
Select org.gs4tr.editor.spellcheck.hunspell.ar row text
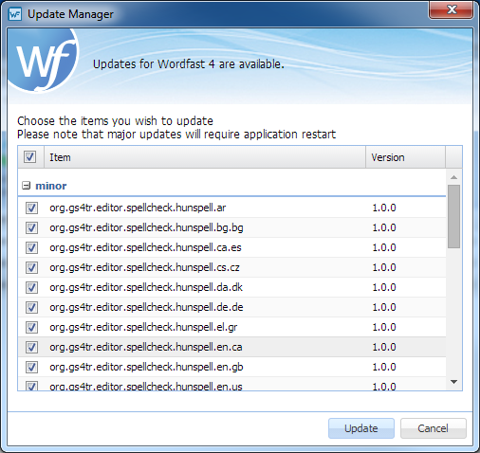pos(138,208)
